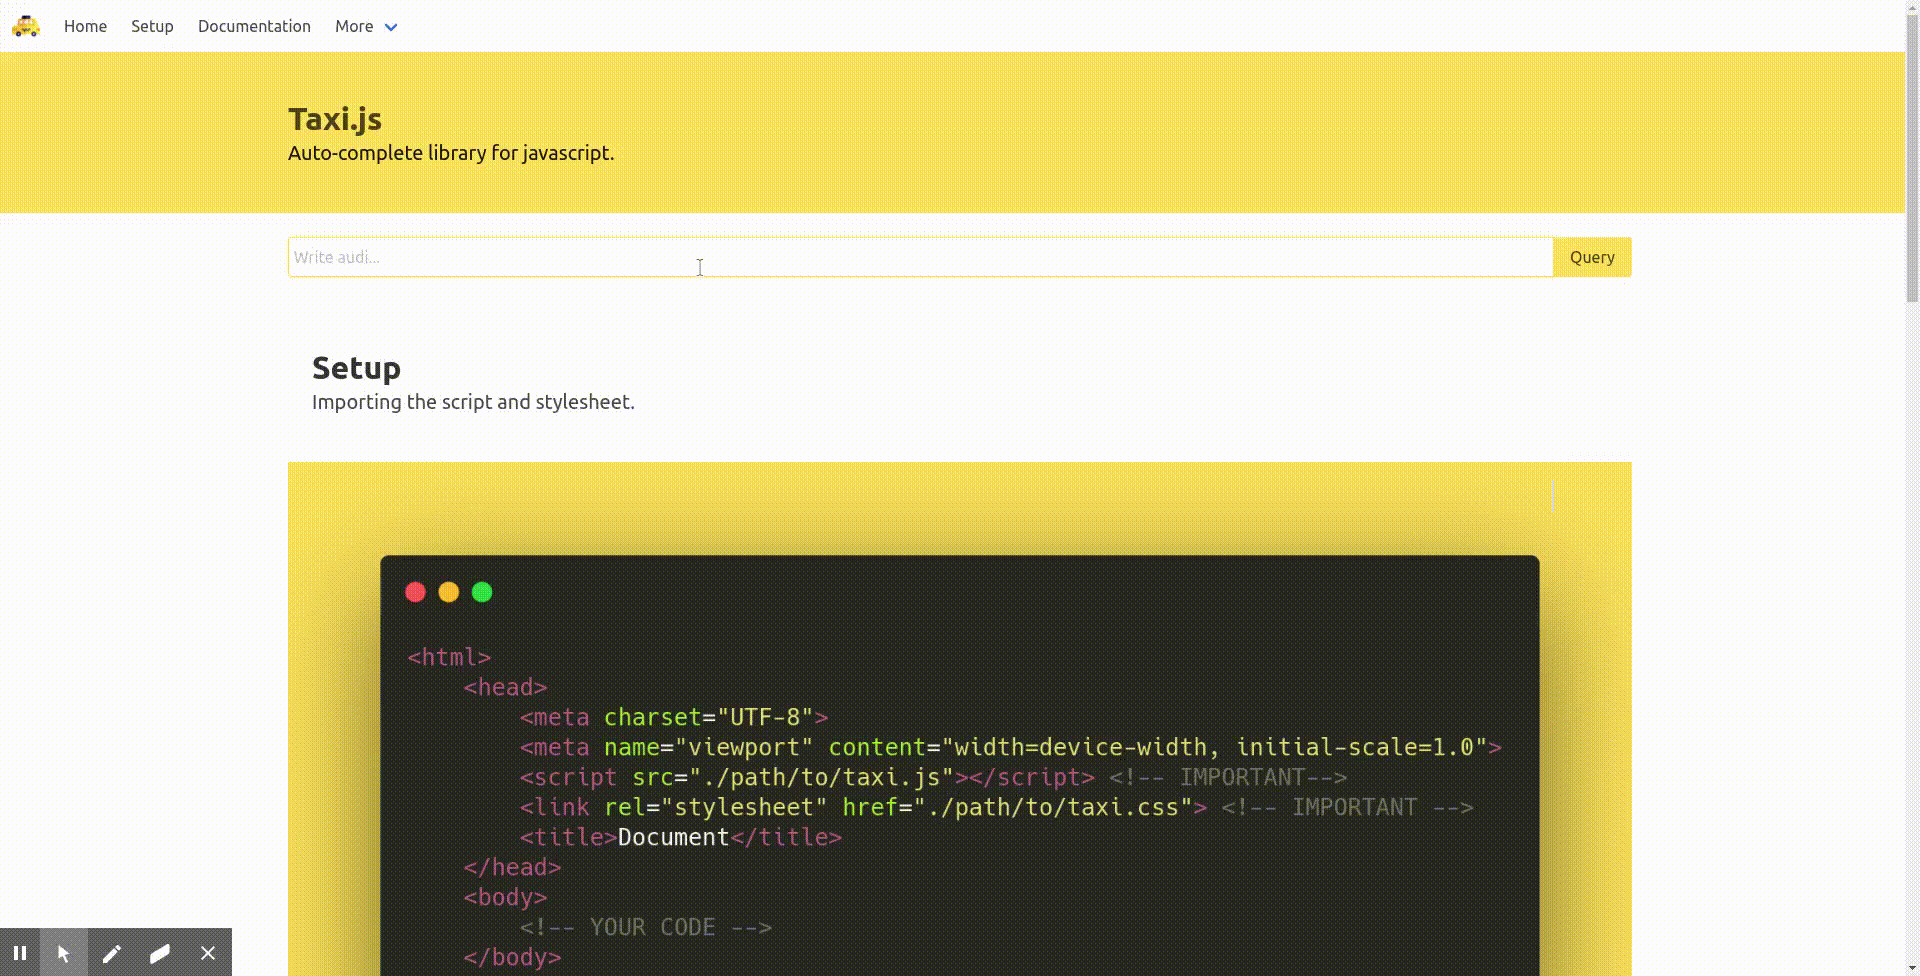
Task: Click the Document title code line
Action: (x=681, y=837)
